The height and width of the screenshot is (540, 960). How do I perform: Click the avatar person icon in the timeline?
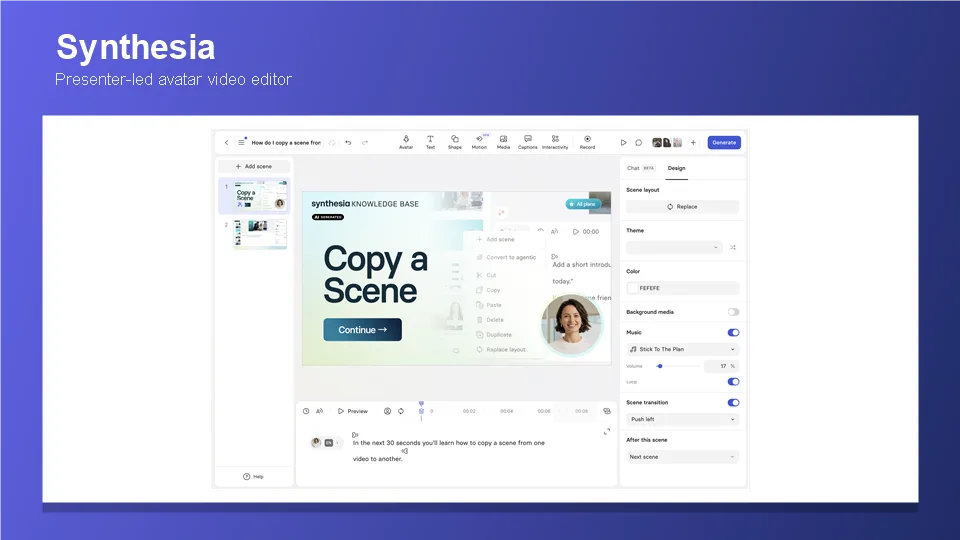click(x=388, y=411)
